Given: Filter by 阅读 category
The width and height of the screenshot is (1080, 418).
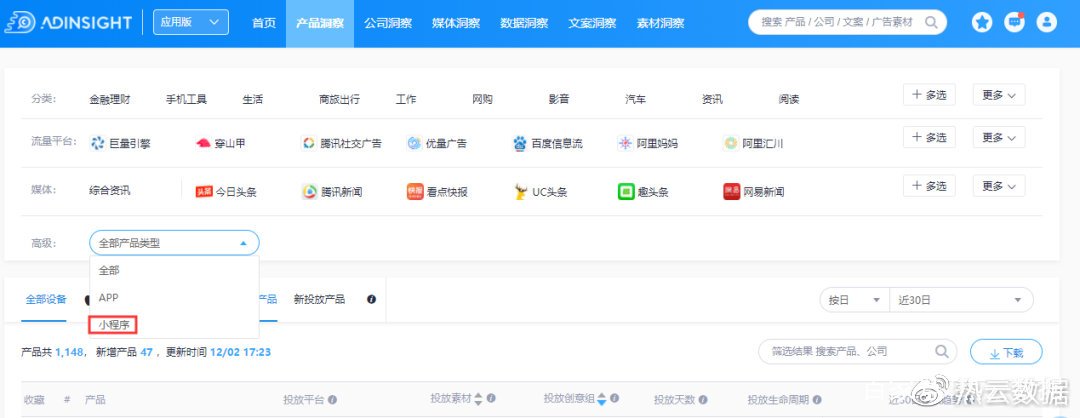Looking at the screenshot, I should tap(789, 99).
